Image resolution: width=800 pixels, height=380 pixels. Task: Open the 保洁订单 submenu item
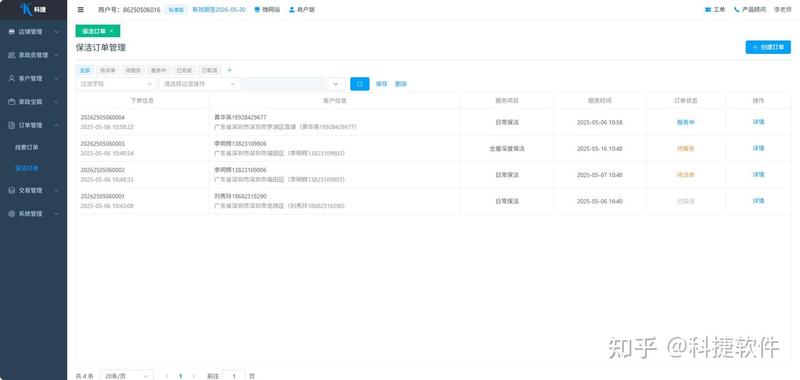click(x=27, y=168)
